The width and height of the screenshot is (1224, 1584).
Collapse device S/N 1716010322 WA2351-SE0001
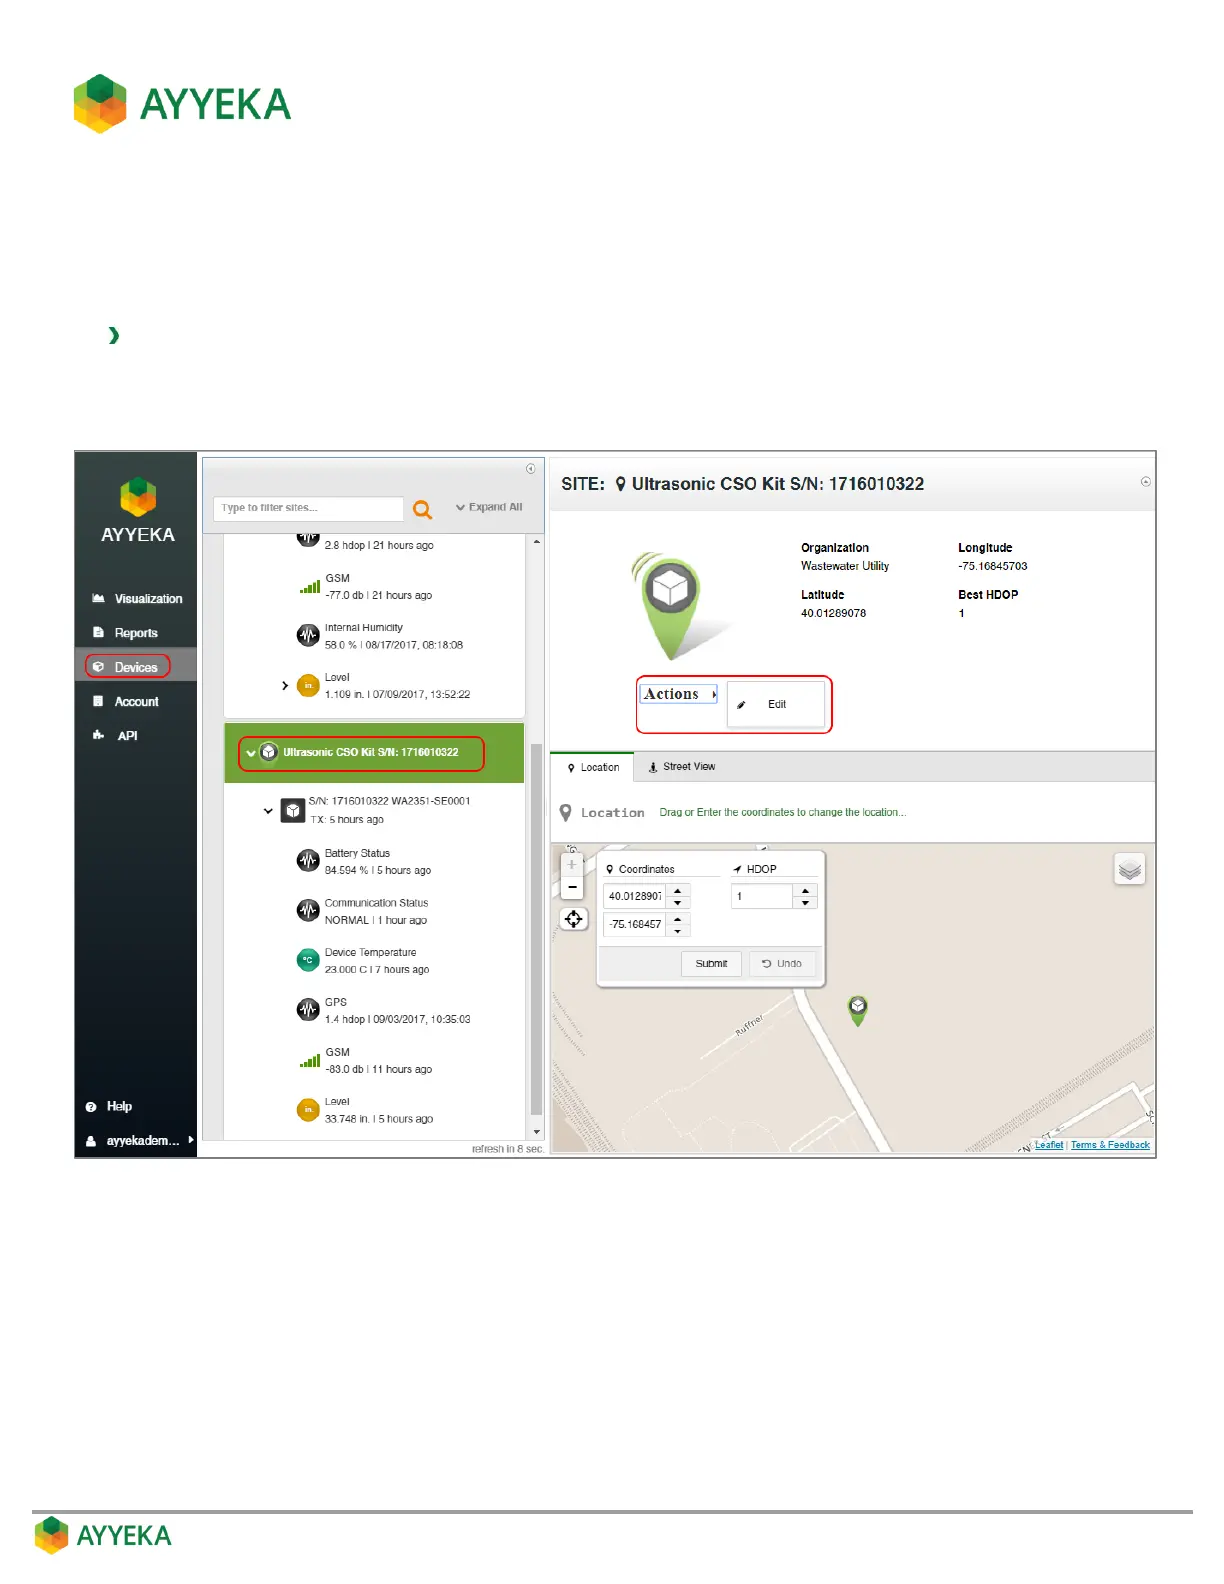coord(268,811)
